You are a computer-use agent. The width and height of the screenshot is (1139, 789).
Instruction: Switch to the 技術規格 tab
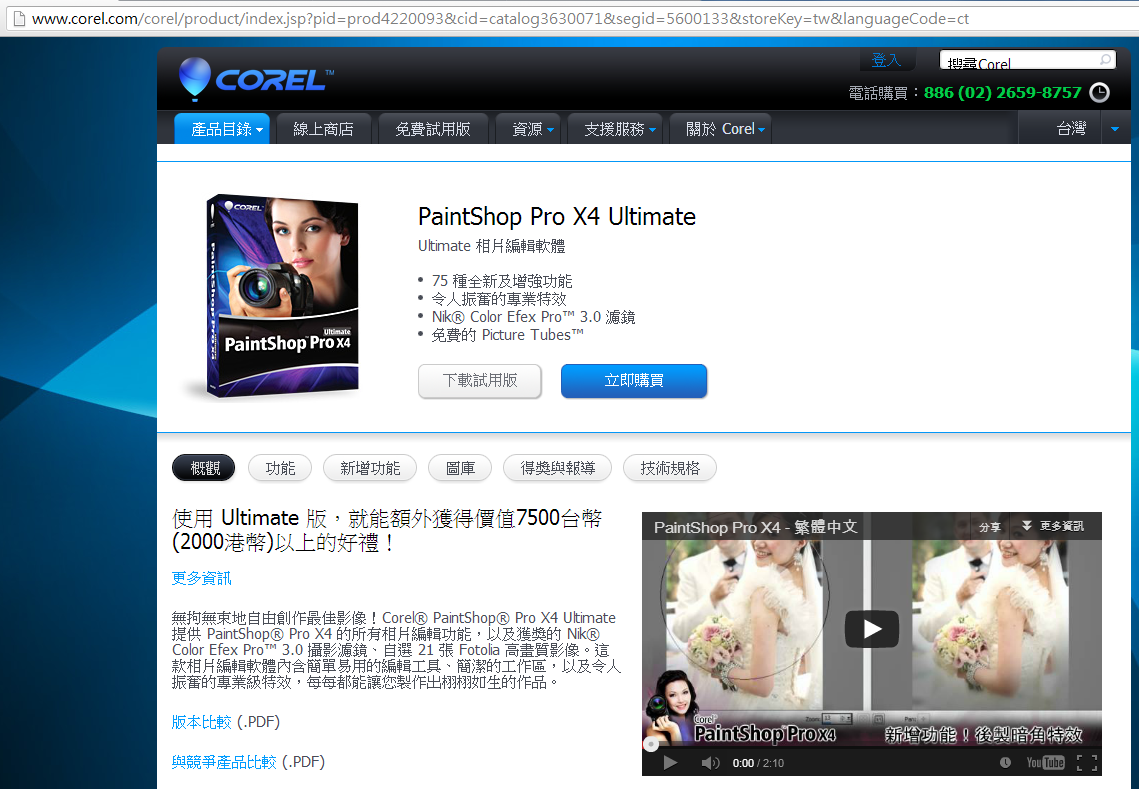click(670, 468)
